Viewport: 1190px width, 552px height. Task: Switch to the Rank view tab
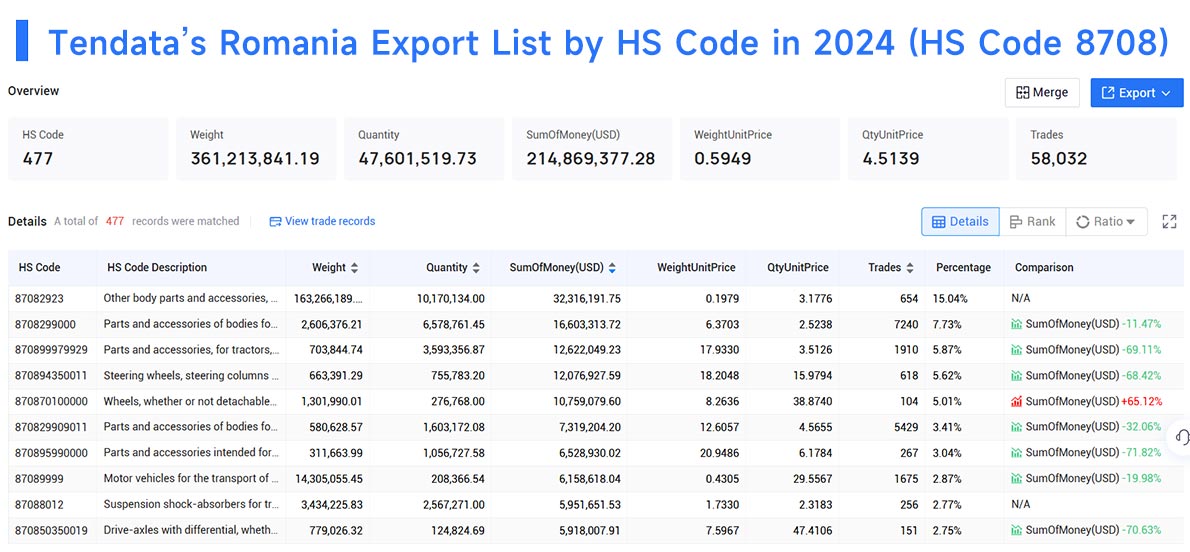(x=1032, y=222)
